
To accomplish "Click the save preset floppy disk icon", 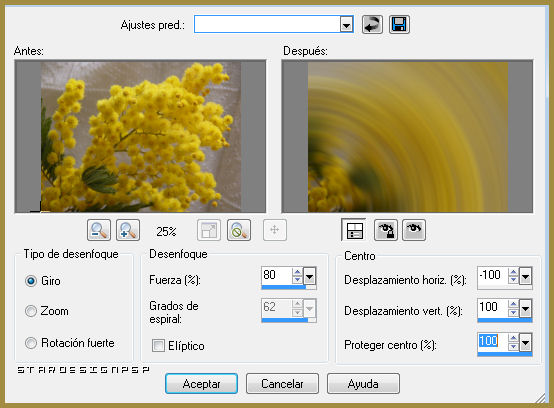I will [x=399, y=25].
